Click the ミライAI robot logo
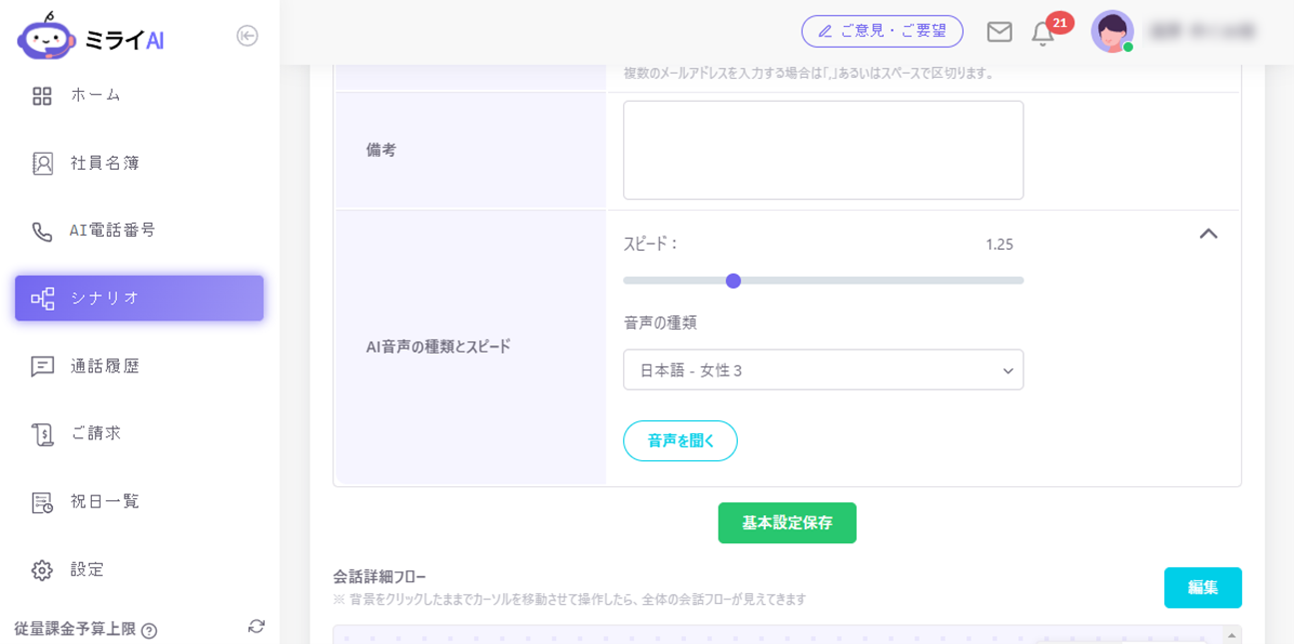This screenshot has width=1294, height=644. pyautogui.click(x=46, y=37)
